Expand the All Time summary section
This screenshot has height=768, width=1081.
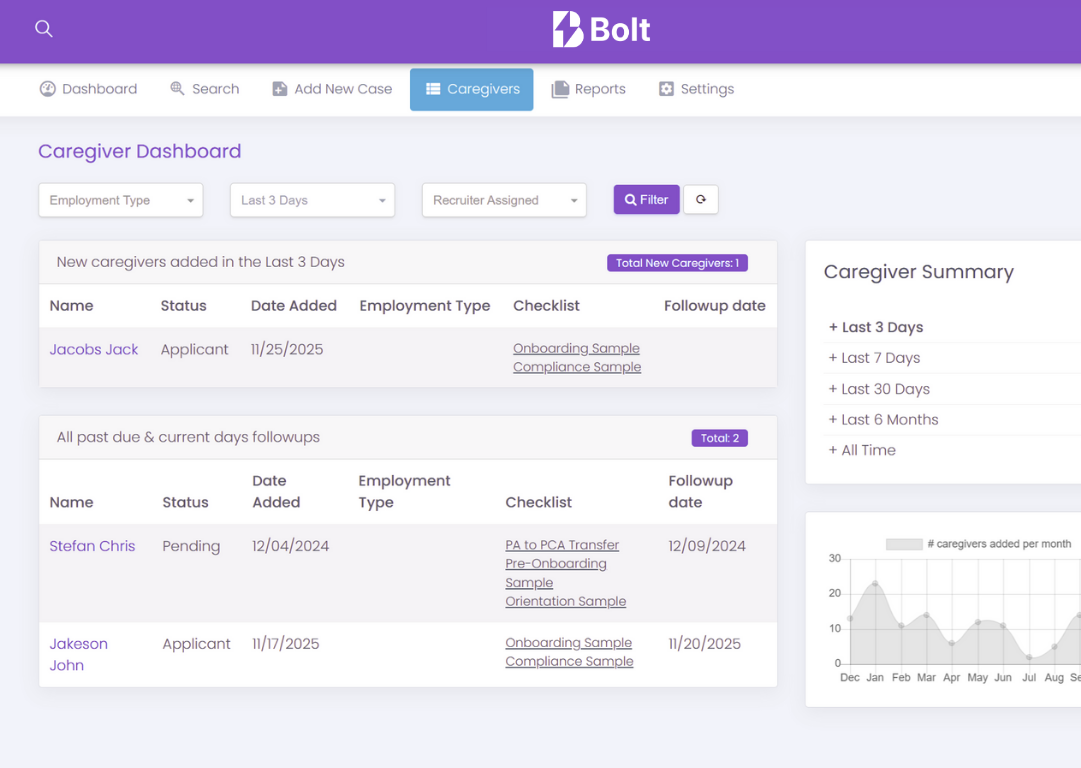(861, 450)
